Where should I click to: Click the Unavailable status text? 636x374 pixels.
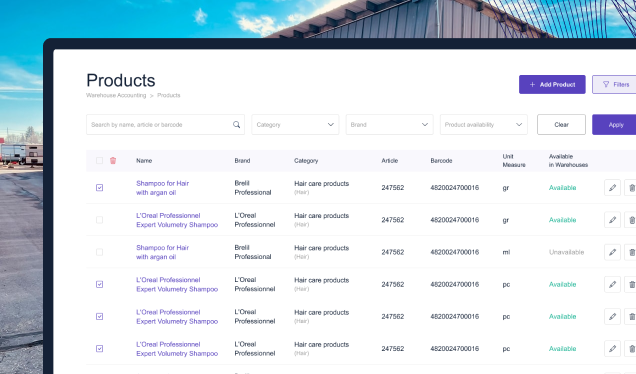[x=566, y=252]
